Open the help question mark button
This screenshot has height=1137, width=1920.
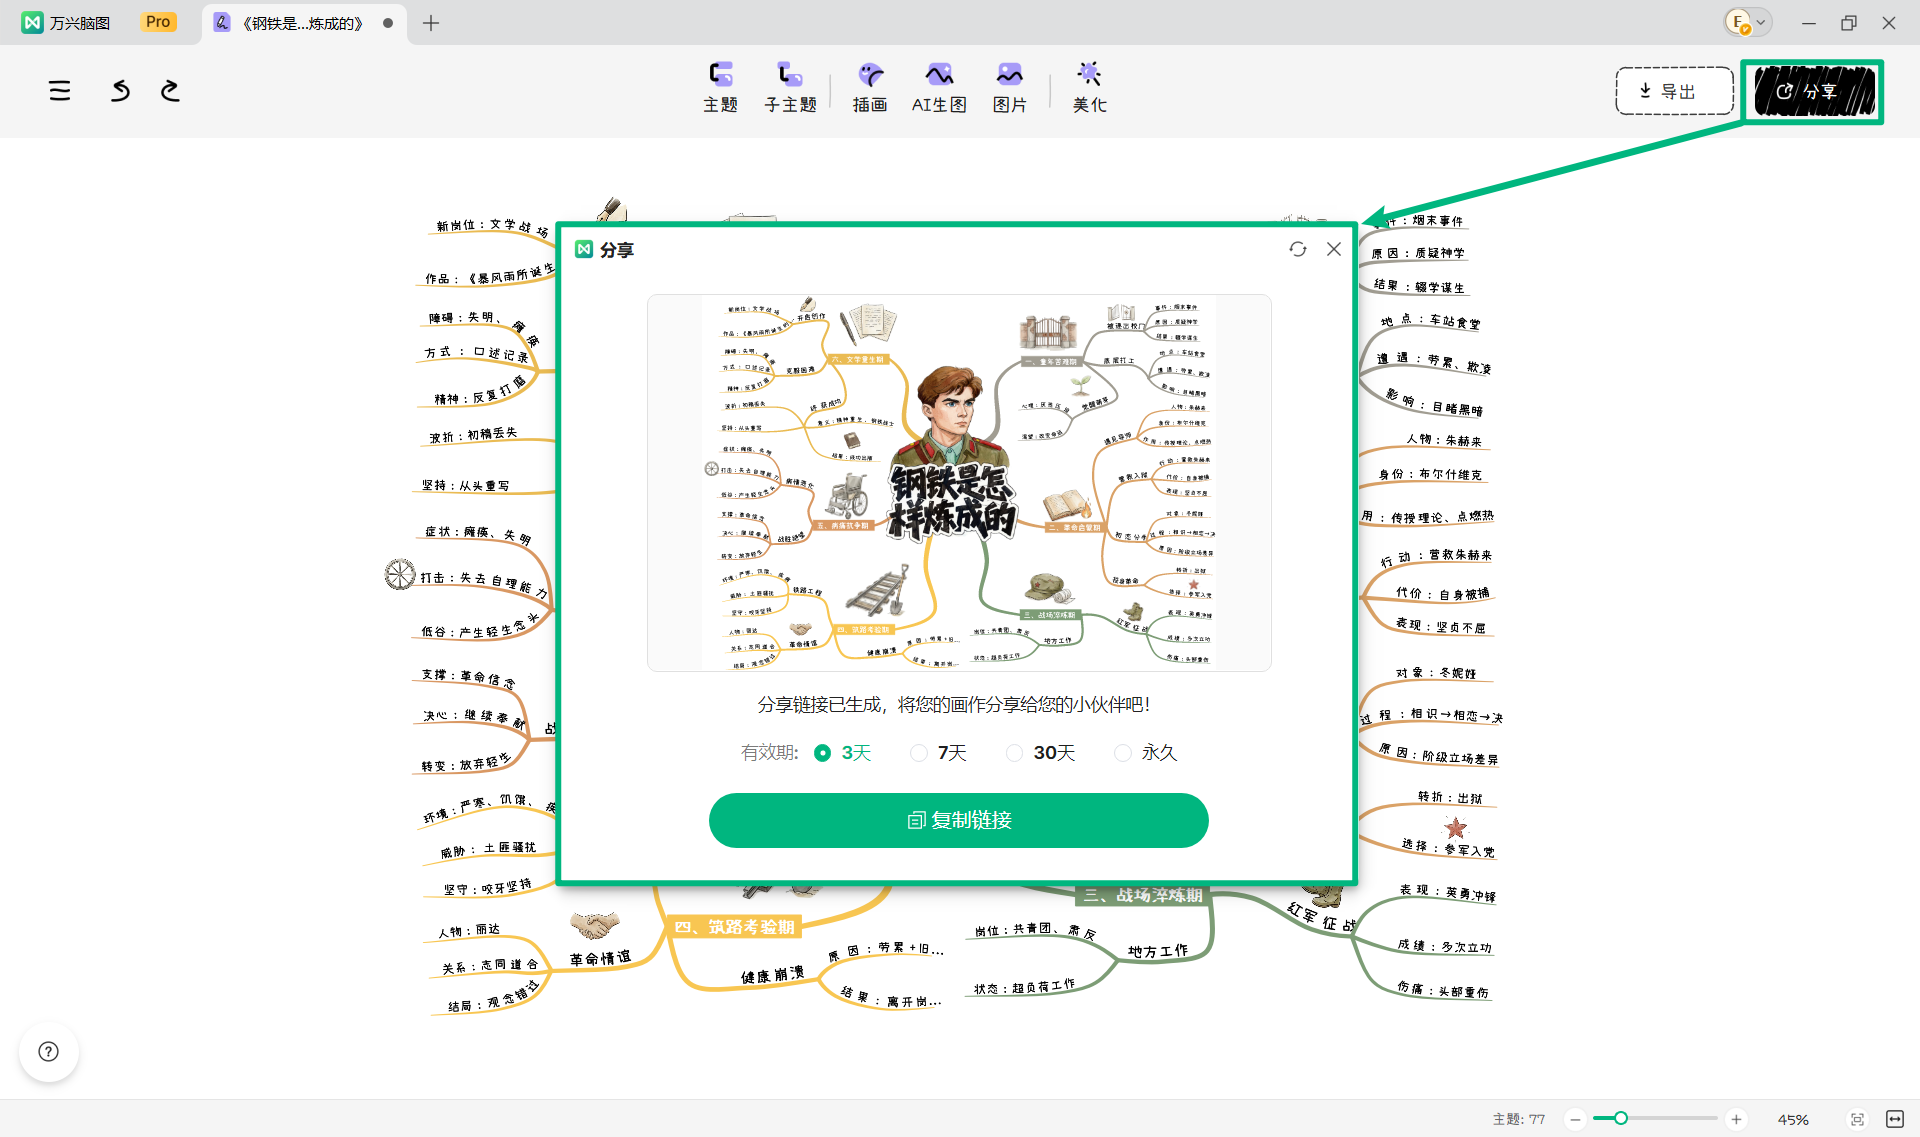(48, 1051)
